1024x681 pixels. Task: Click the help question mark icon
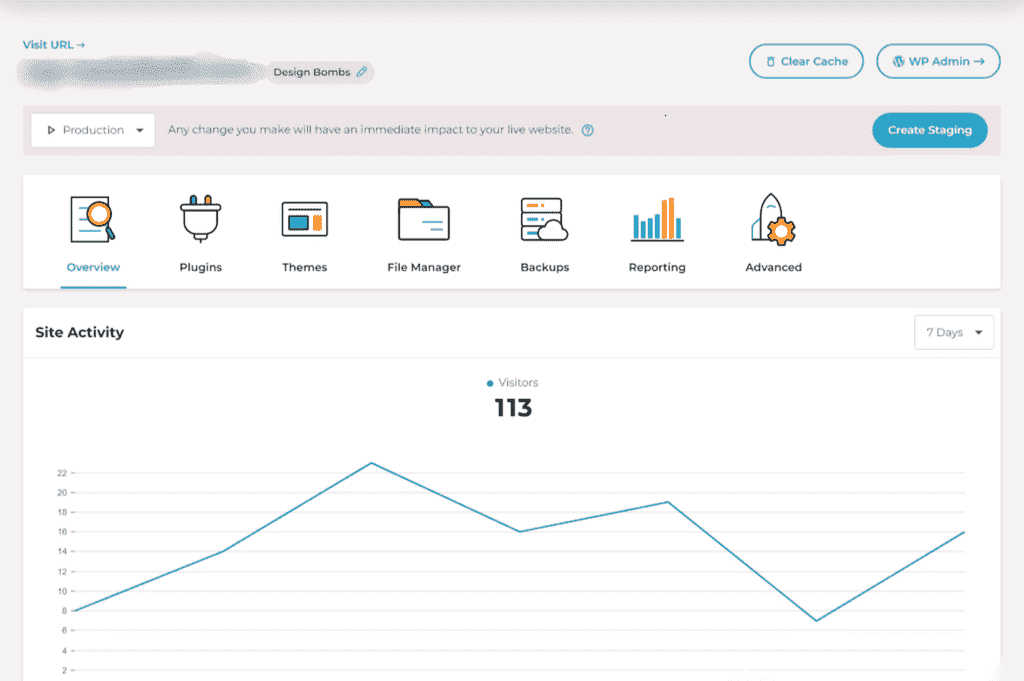(588, 130)
